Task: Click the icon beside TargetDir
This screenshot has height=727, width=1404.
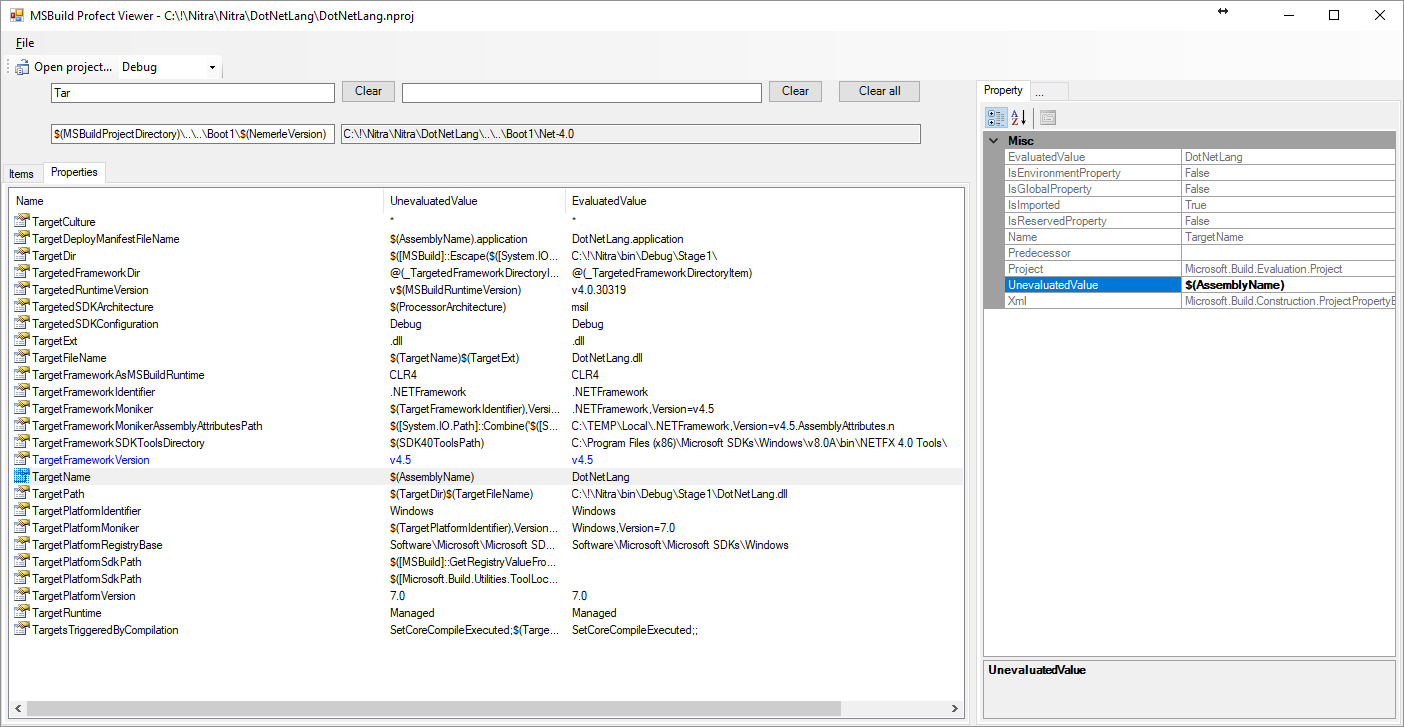Action: [22, 256]
